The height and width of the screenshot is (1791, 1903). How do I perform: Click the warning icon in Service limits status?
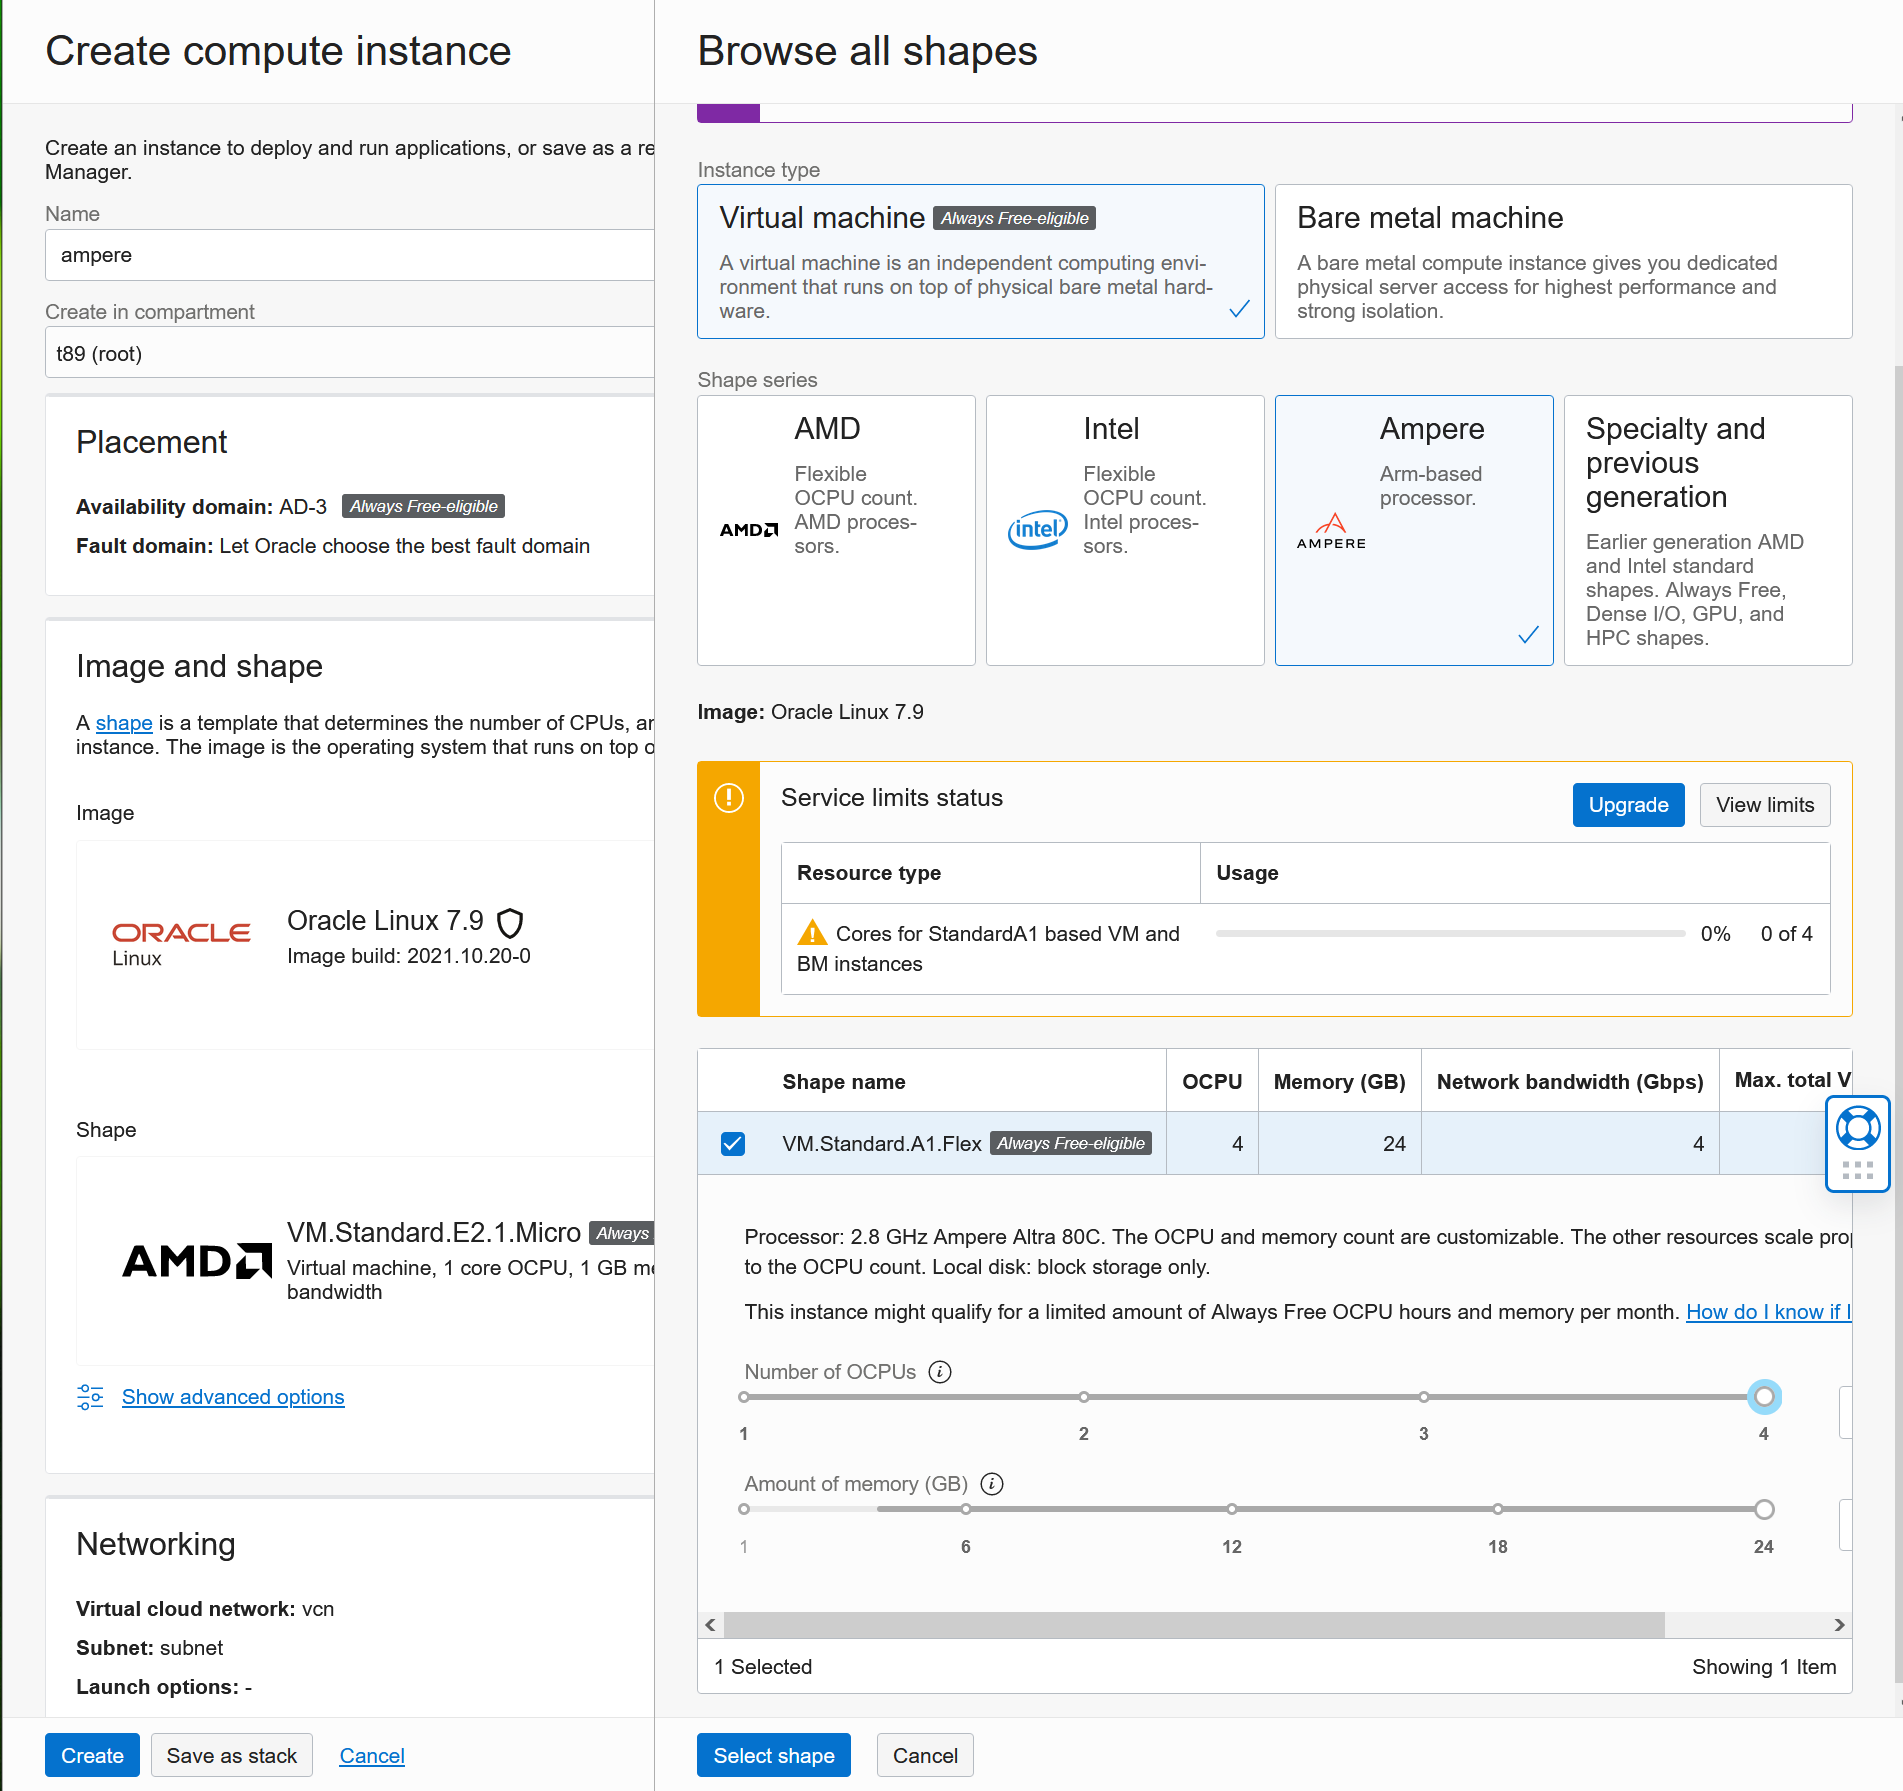pos(729,798)
